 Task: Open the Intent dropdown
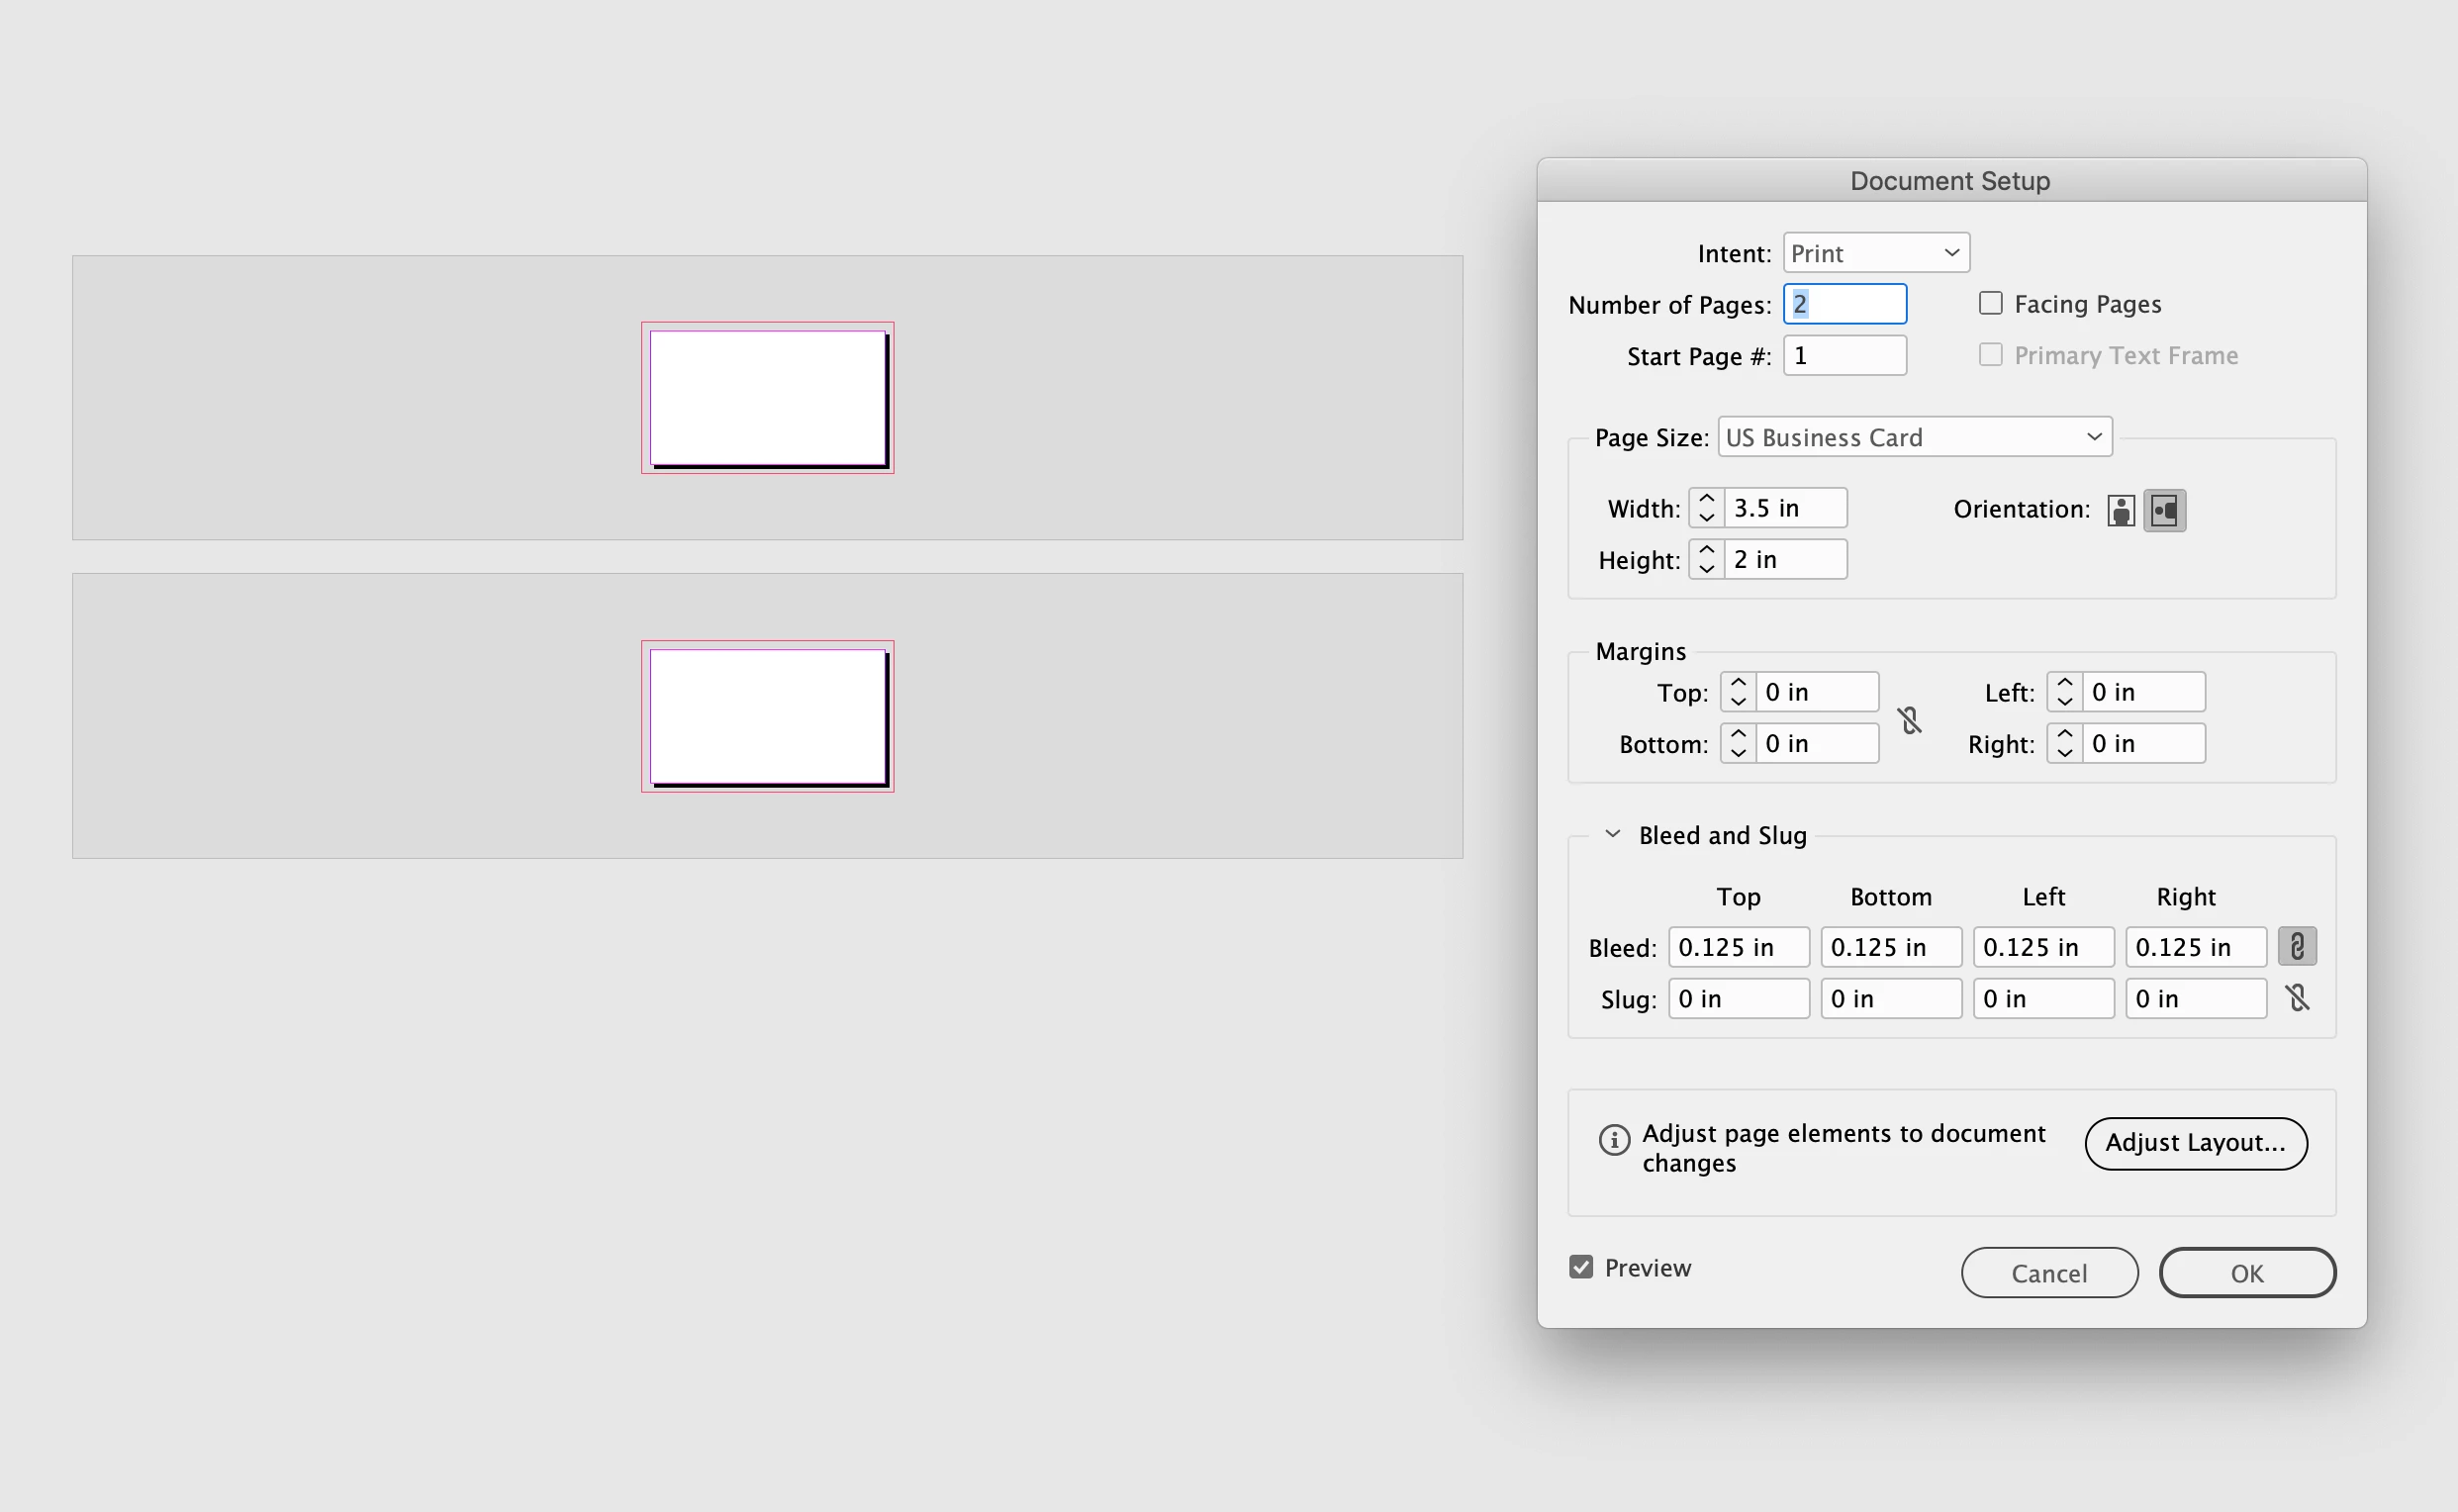1875,253
